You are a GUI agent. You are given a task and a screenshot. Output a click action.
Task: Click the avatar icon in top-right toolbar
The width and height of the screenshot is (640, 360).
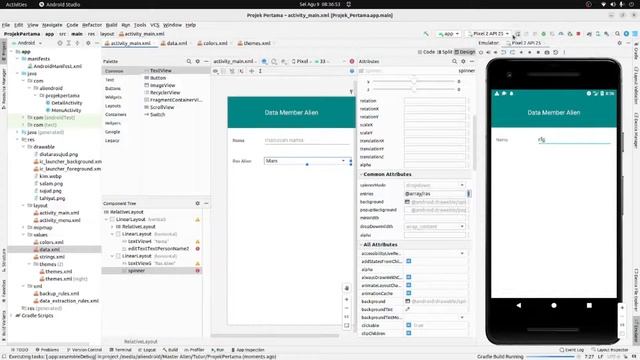pyautogui.click(x=626, y=34)
